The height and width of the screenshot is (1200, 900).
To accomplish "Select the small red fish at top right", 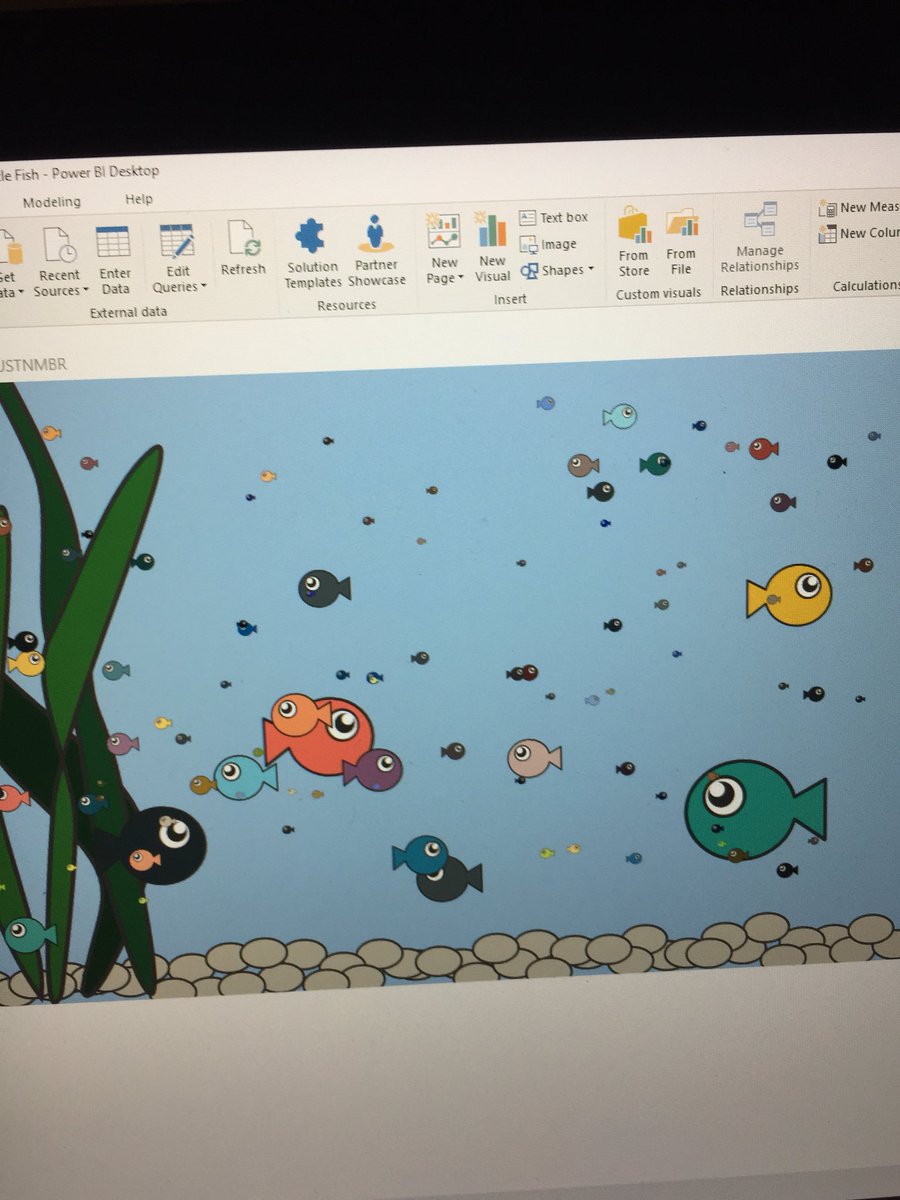I will (763, 448).
